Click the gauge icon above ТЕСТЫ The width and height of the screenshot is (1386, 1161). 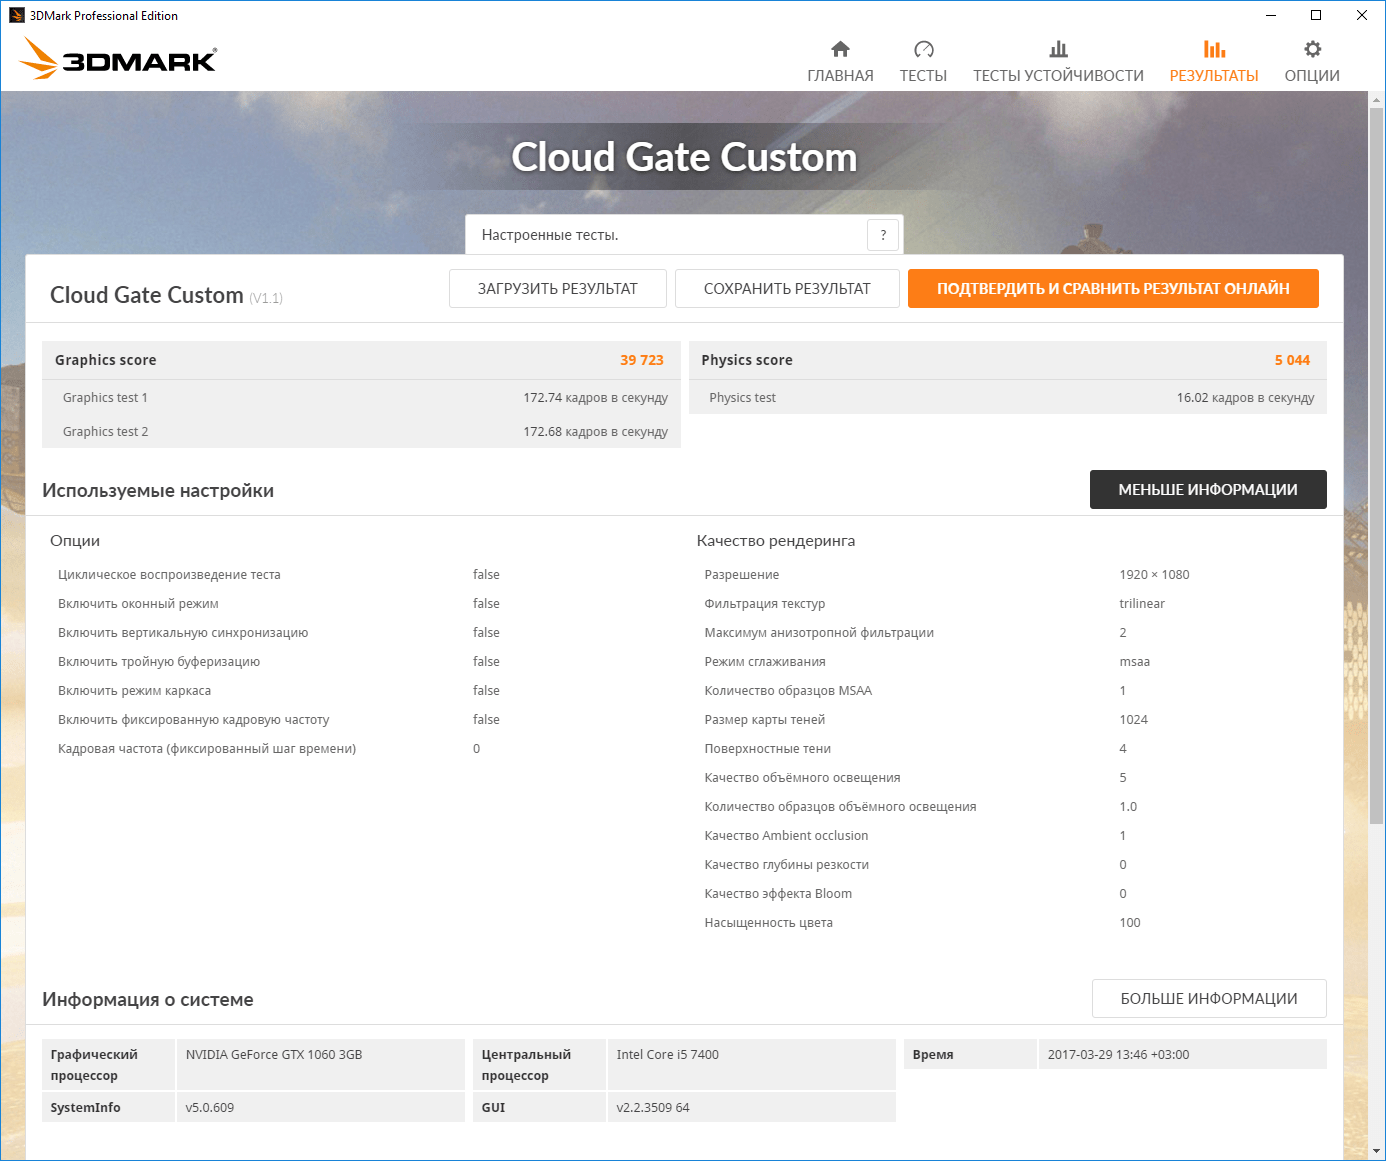coord(923,49)
